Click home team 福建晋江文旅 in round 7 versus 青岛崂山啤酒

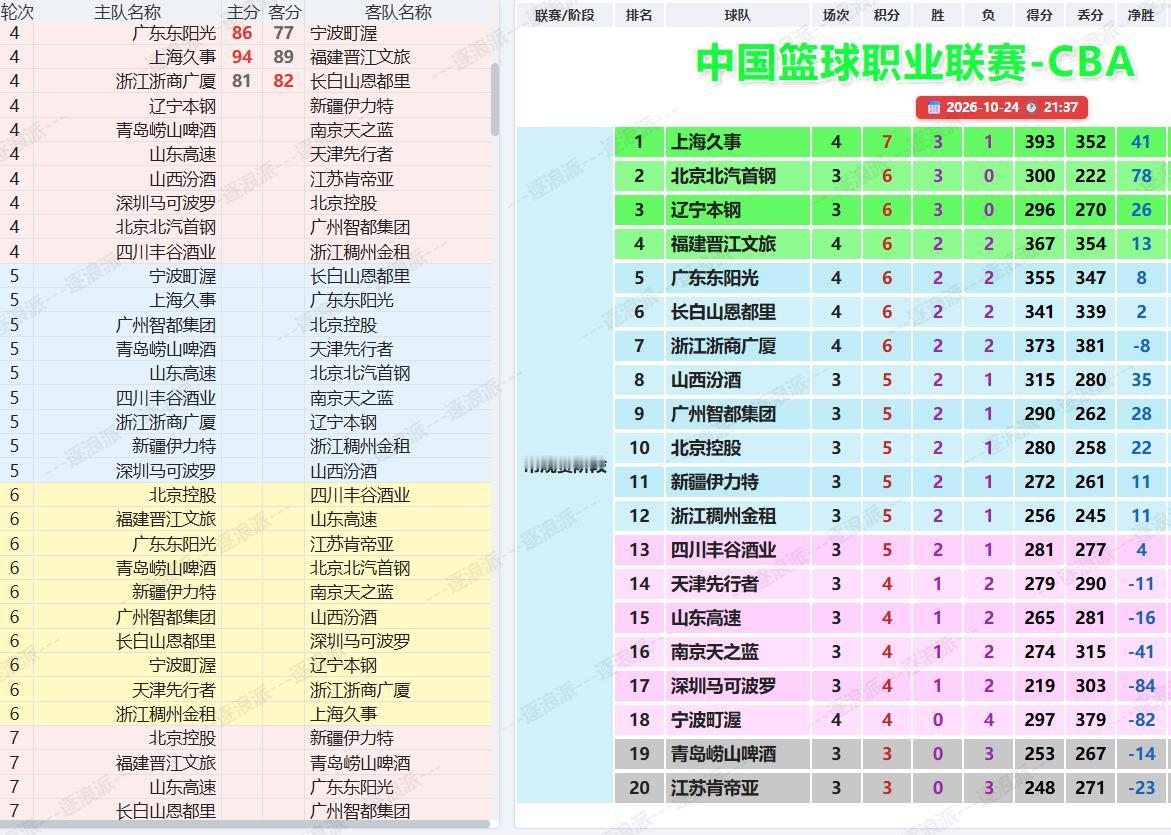[x=166, y=763]
